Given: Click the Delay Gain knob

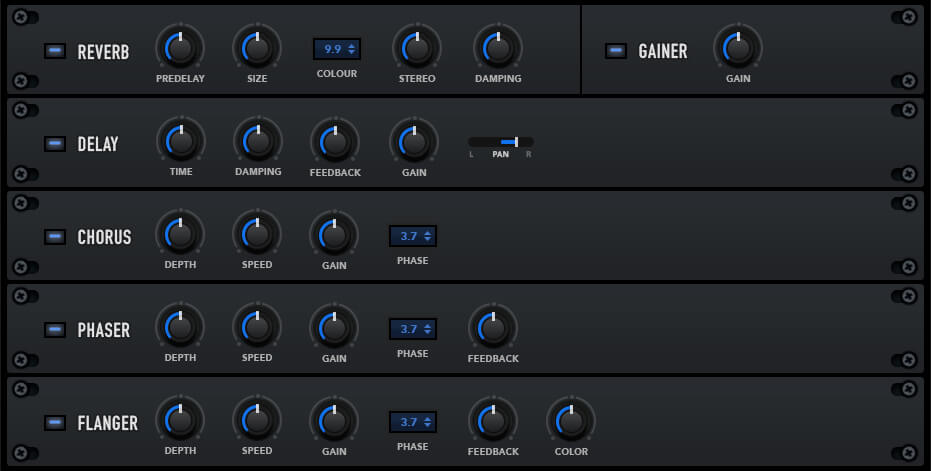Looking at the screenshot, I should click(x=414, y=142).
